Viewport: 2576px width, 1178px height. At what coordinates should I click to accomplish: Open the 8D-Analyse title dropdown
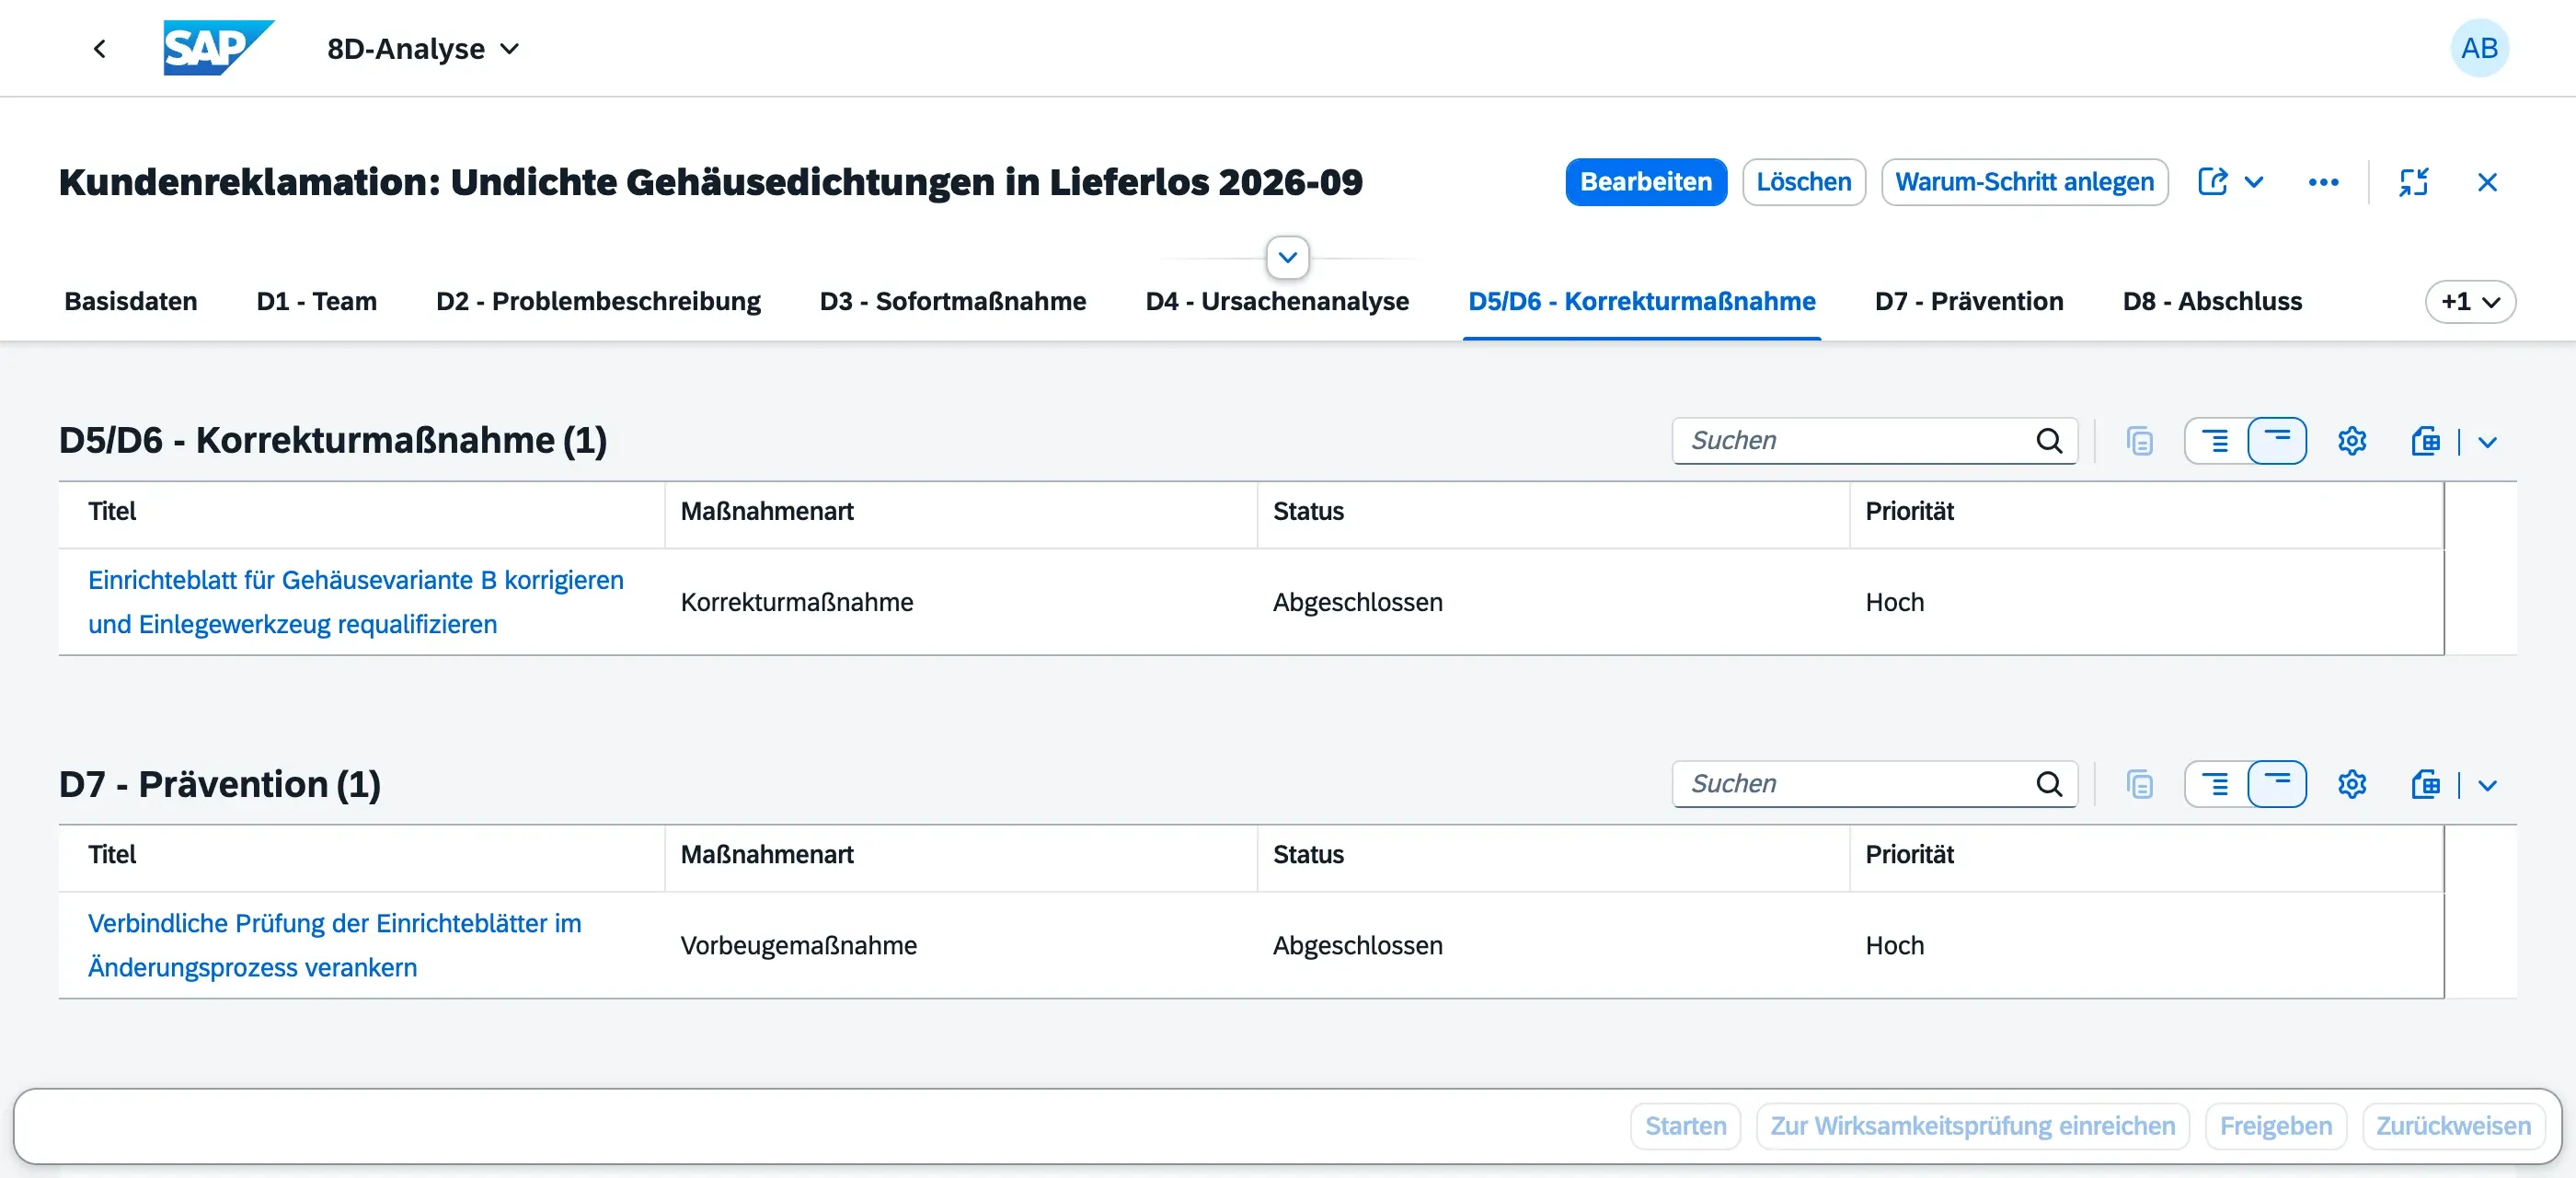(x=423, y=48)
